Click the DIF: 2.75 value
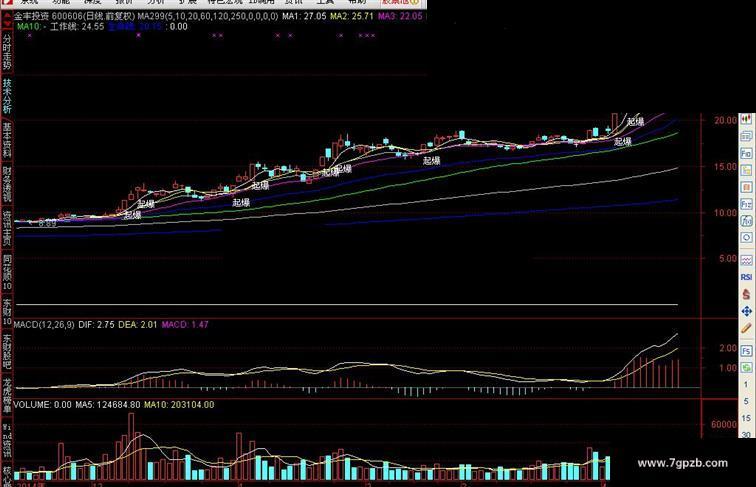Viewport: 756px width, 487px height. [x=96, y=325]
